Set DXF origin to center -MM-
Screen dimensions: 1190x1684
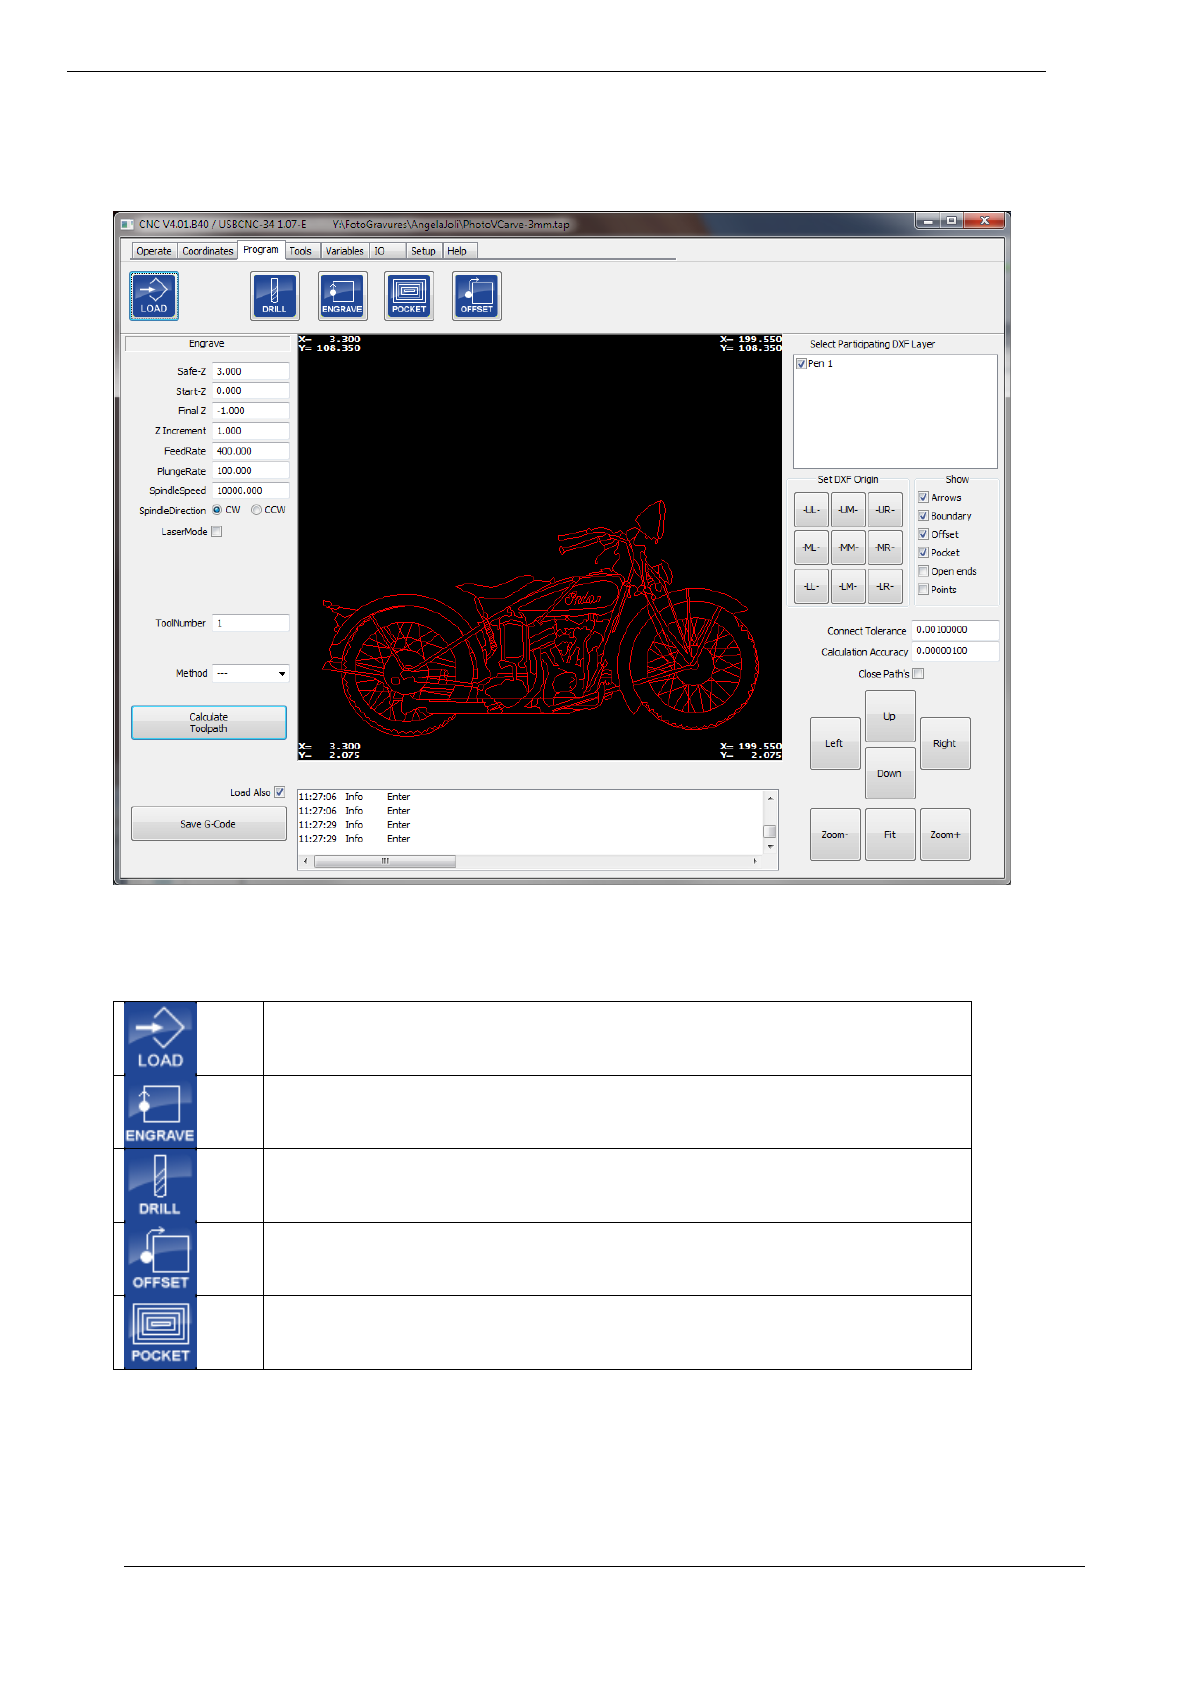[x=848, y=548]
